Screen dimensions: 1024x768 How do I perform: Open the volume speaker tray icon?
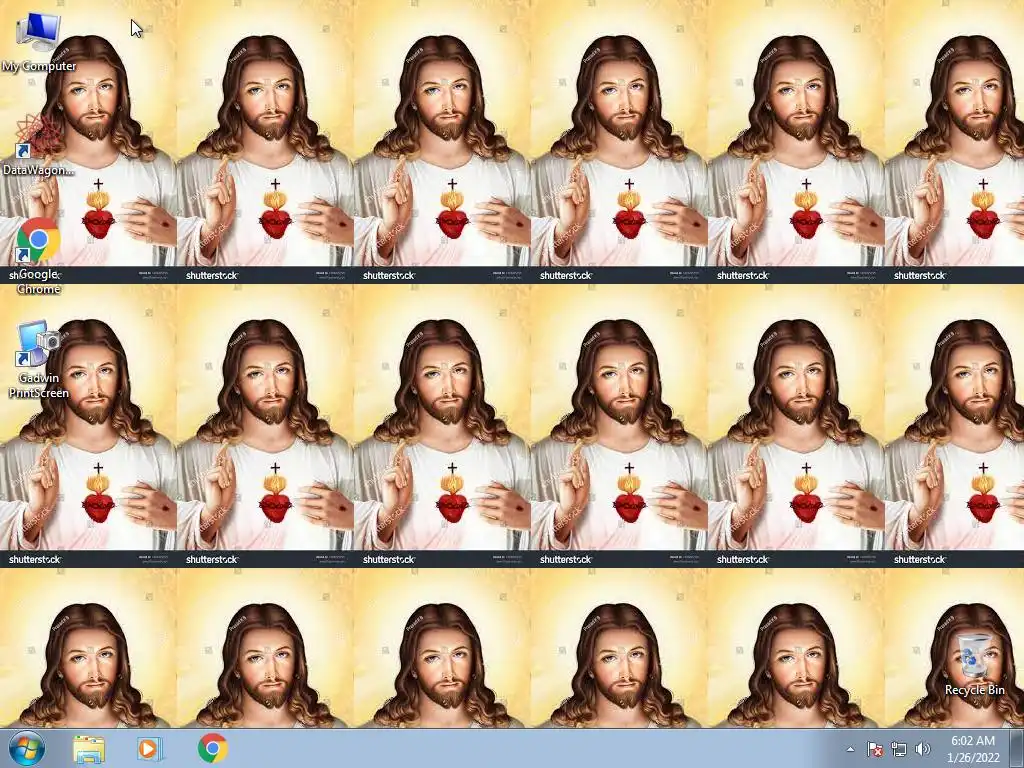tap(922, 750)
